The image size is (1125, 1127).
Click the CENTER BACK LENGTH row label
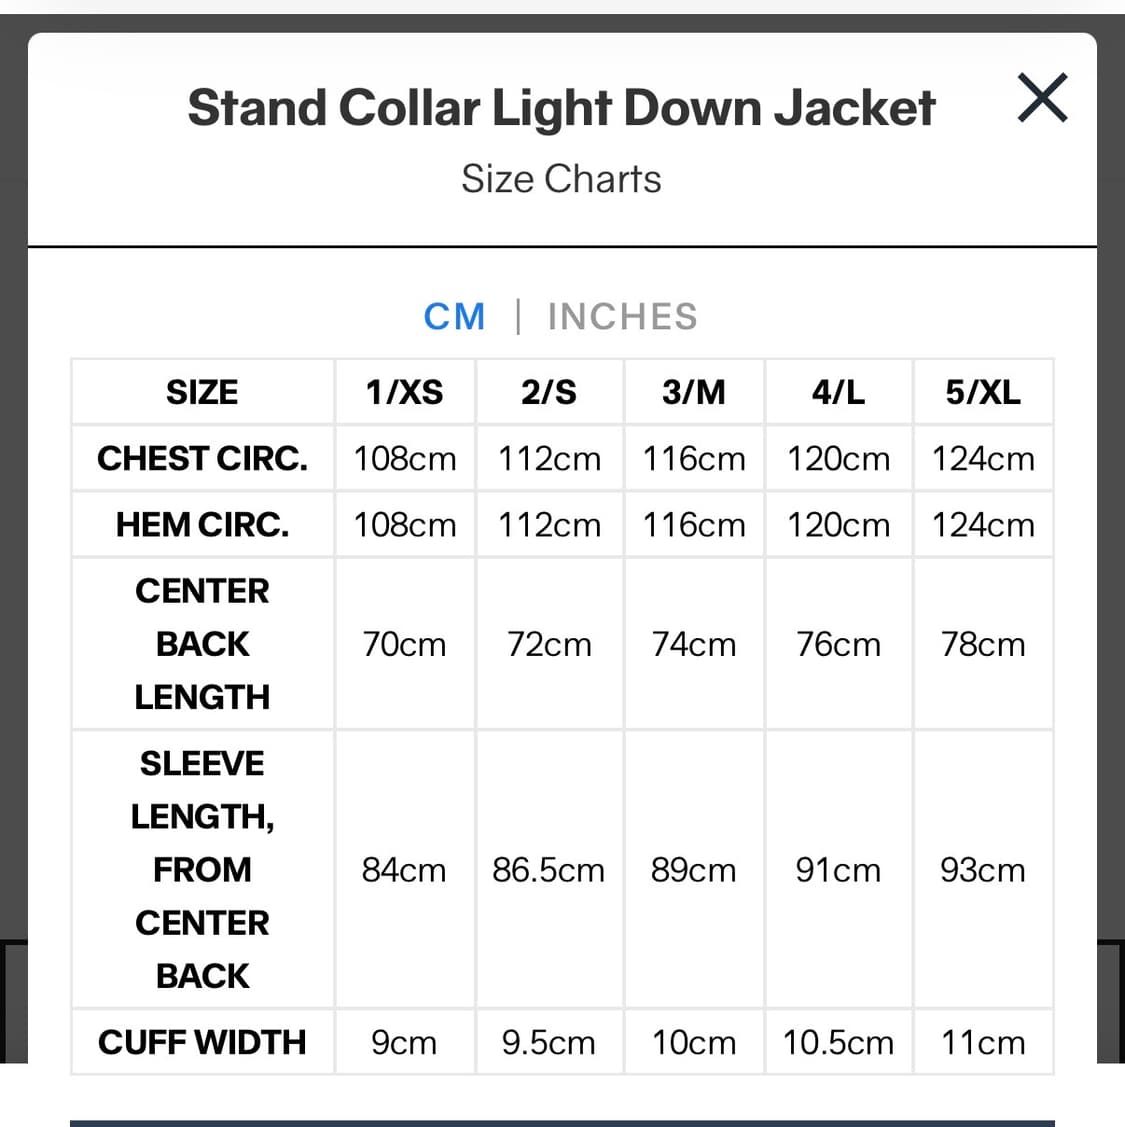[x=202, y=644]
